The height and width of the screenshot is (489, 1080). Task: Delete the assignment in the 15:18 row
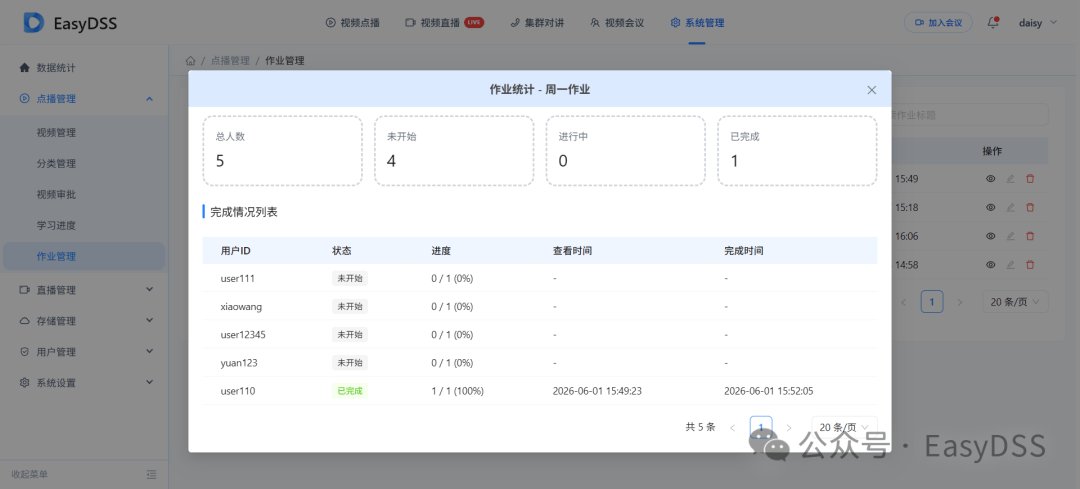(x=1030, y=207)
